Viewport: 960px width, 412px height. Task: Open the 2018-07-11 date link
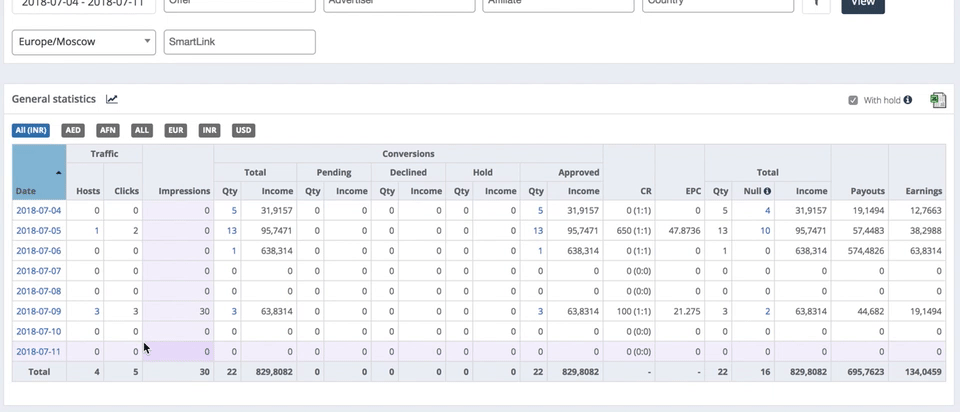coord(39,352)
